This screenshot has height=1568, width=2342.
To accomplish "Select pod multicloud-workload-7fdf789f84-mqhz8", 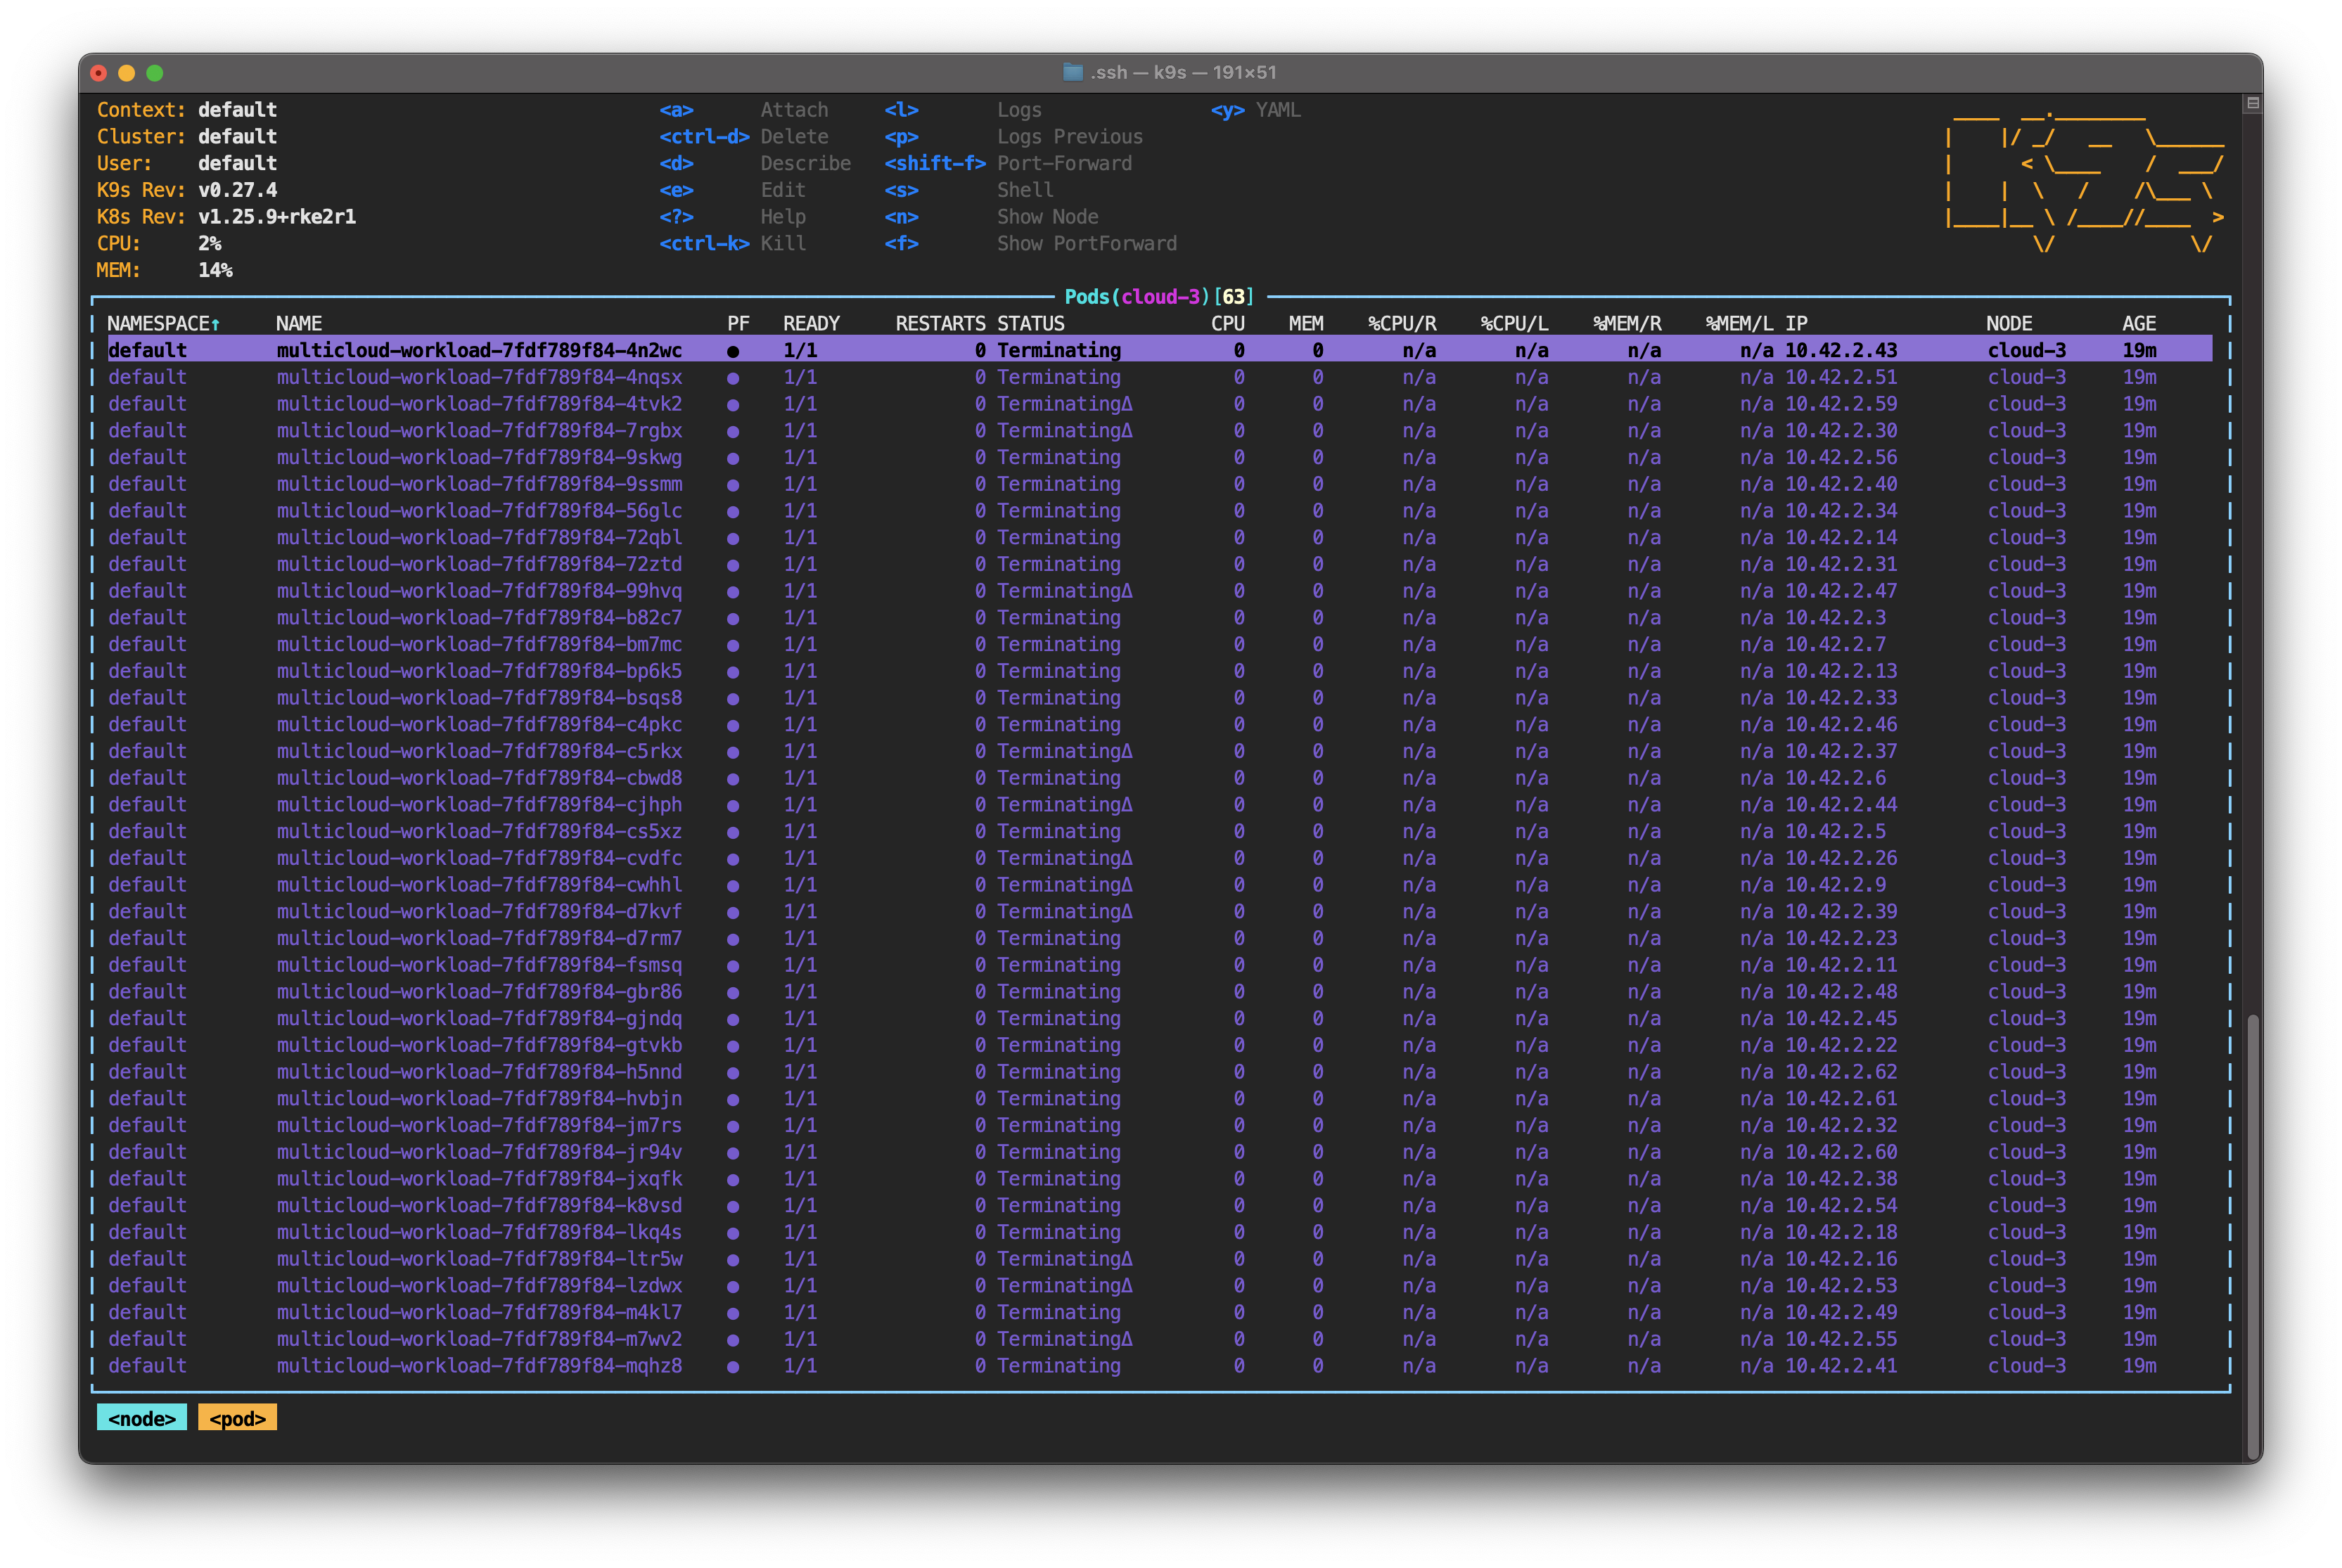I will [1160, 1366].
